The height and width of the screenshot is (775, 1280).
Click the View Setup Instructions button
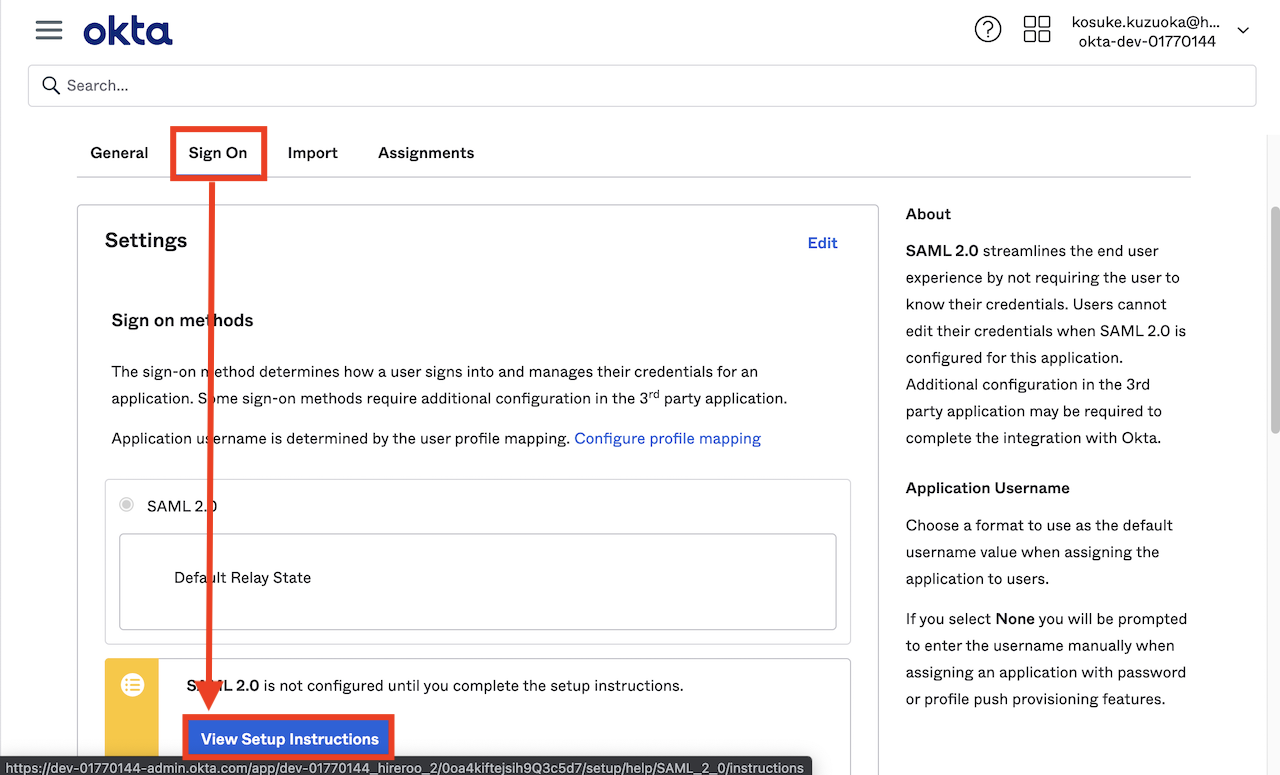click(290, 739)
